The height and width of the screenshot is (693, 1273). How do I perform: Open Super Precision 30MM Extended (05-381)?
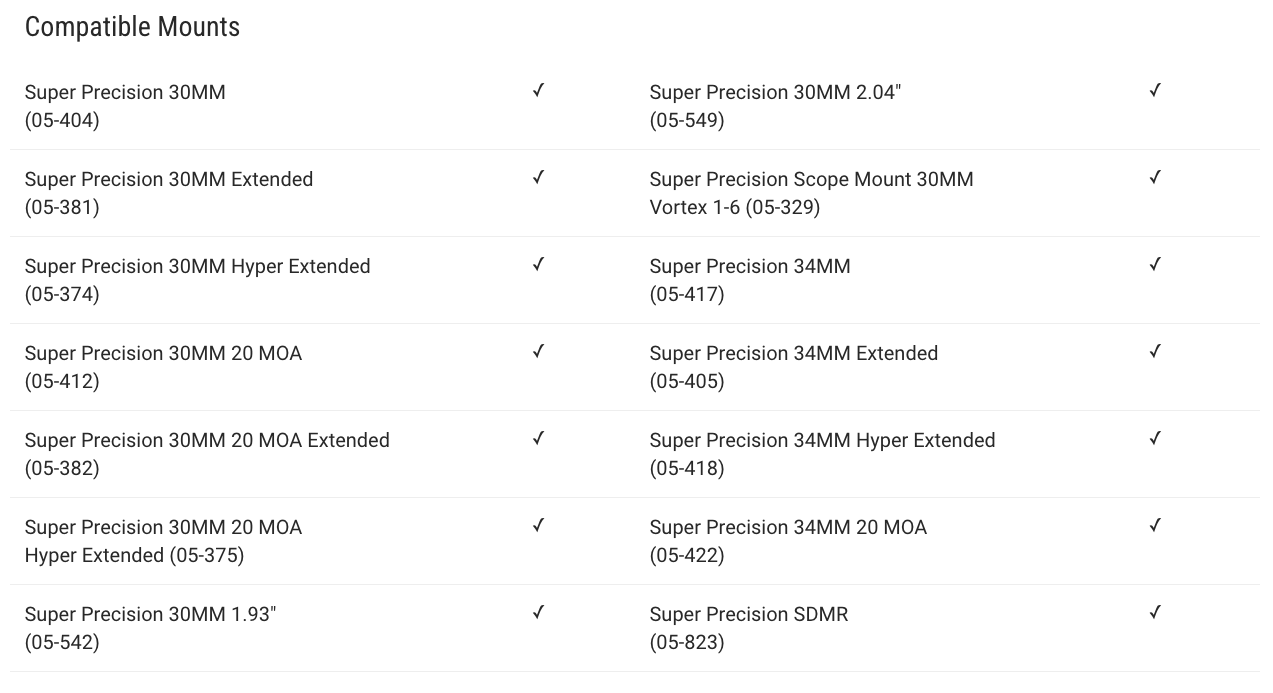coord(169,193)
